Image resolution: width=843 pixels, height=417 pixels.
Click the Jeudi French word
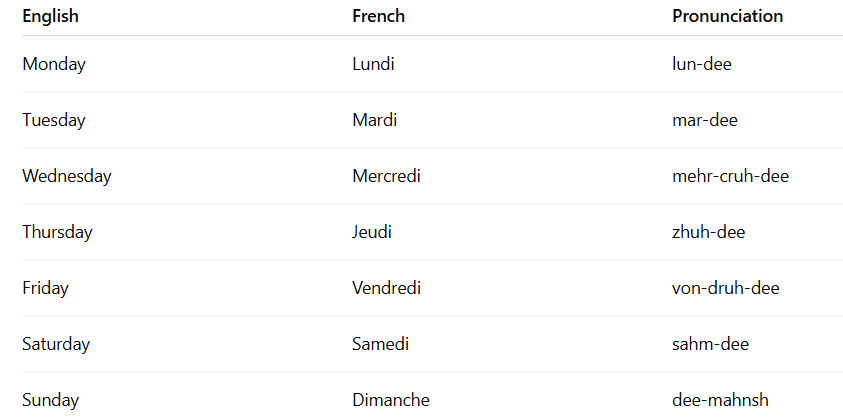pos(372,232)
